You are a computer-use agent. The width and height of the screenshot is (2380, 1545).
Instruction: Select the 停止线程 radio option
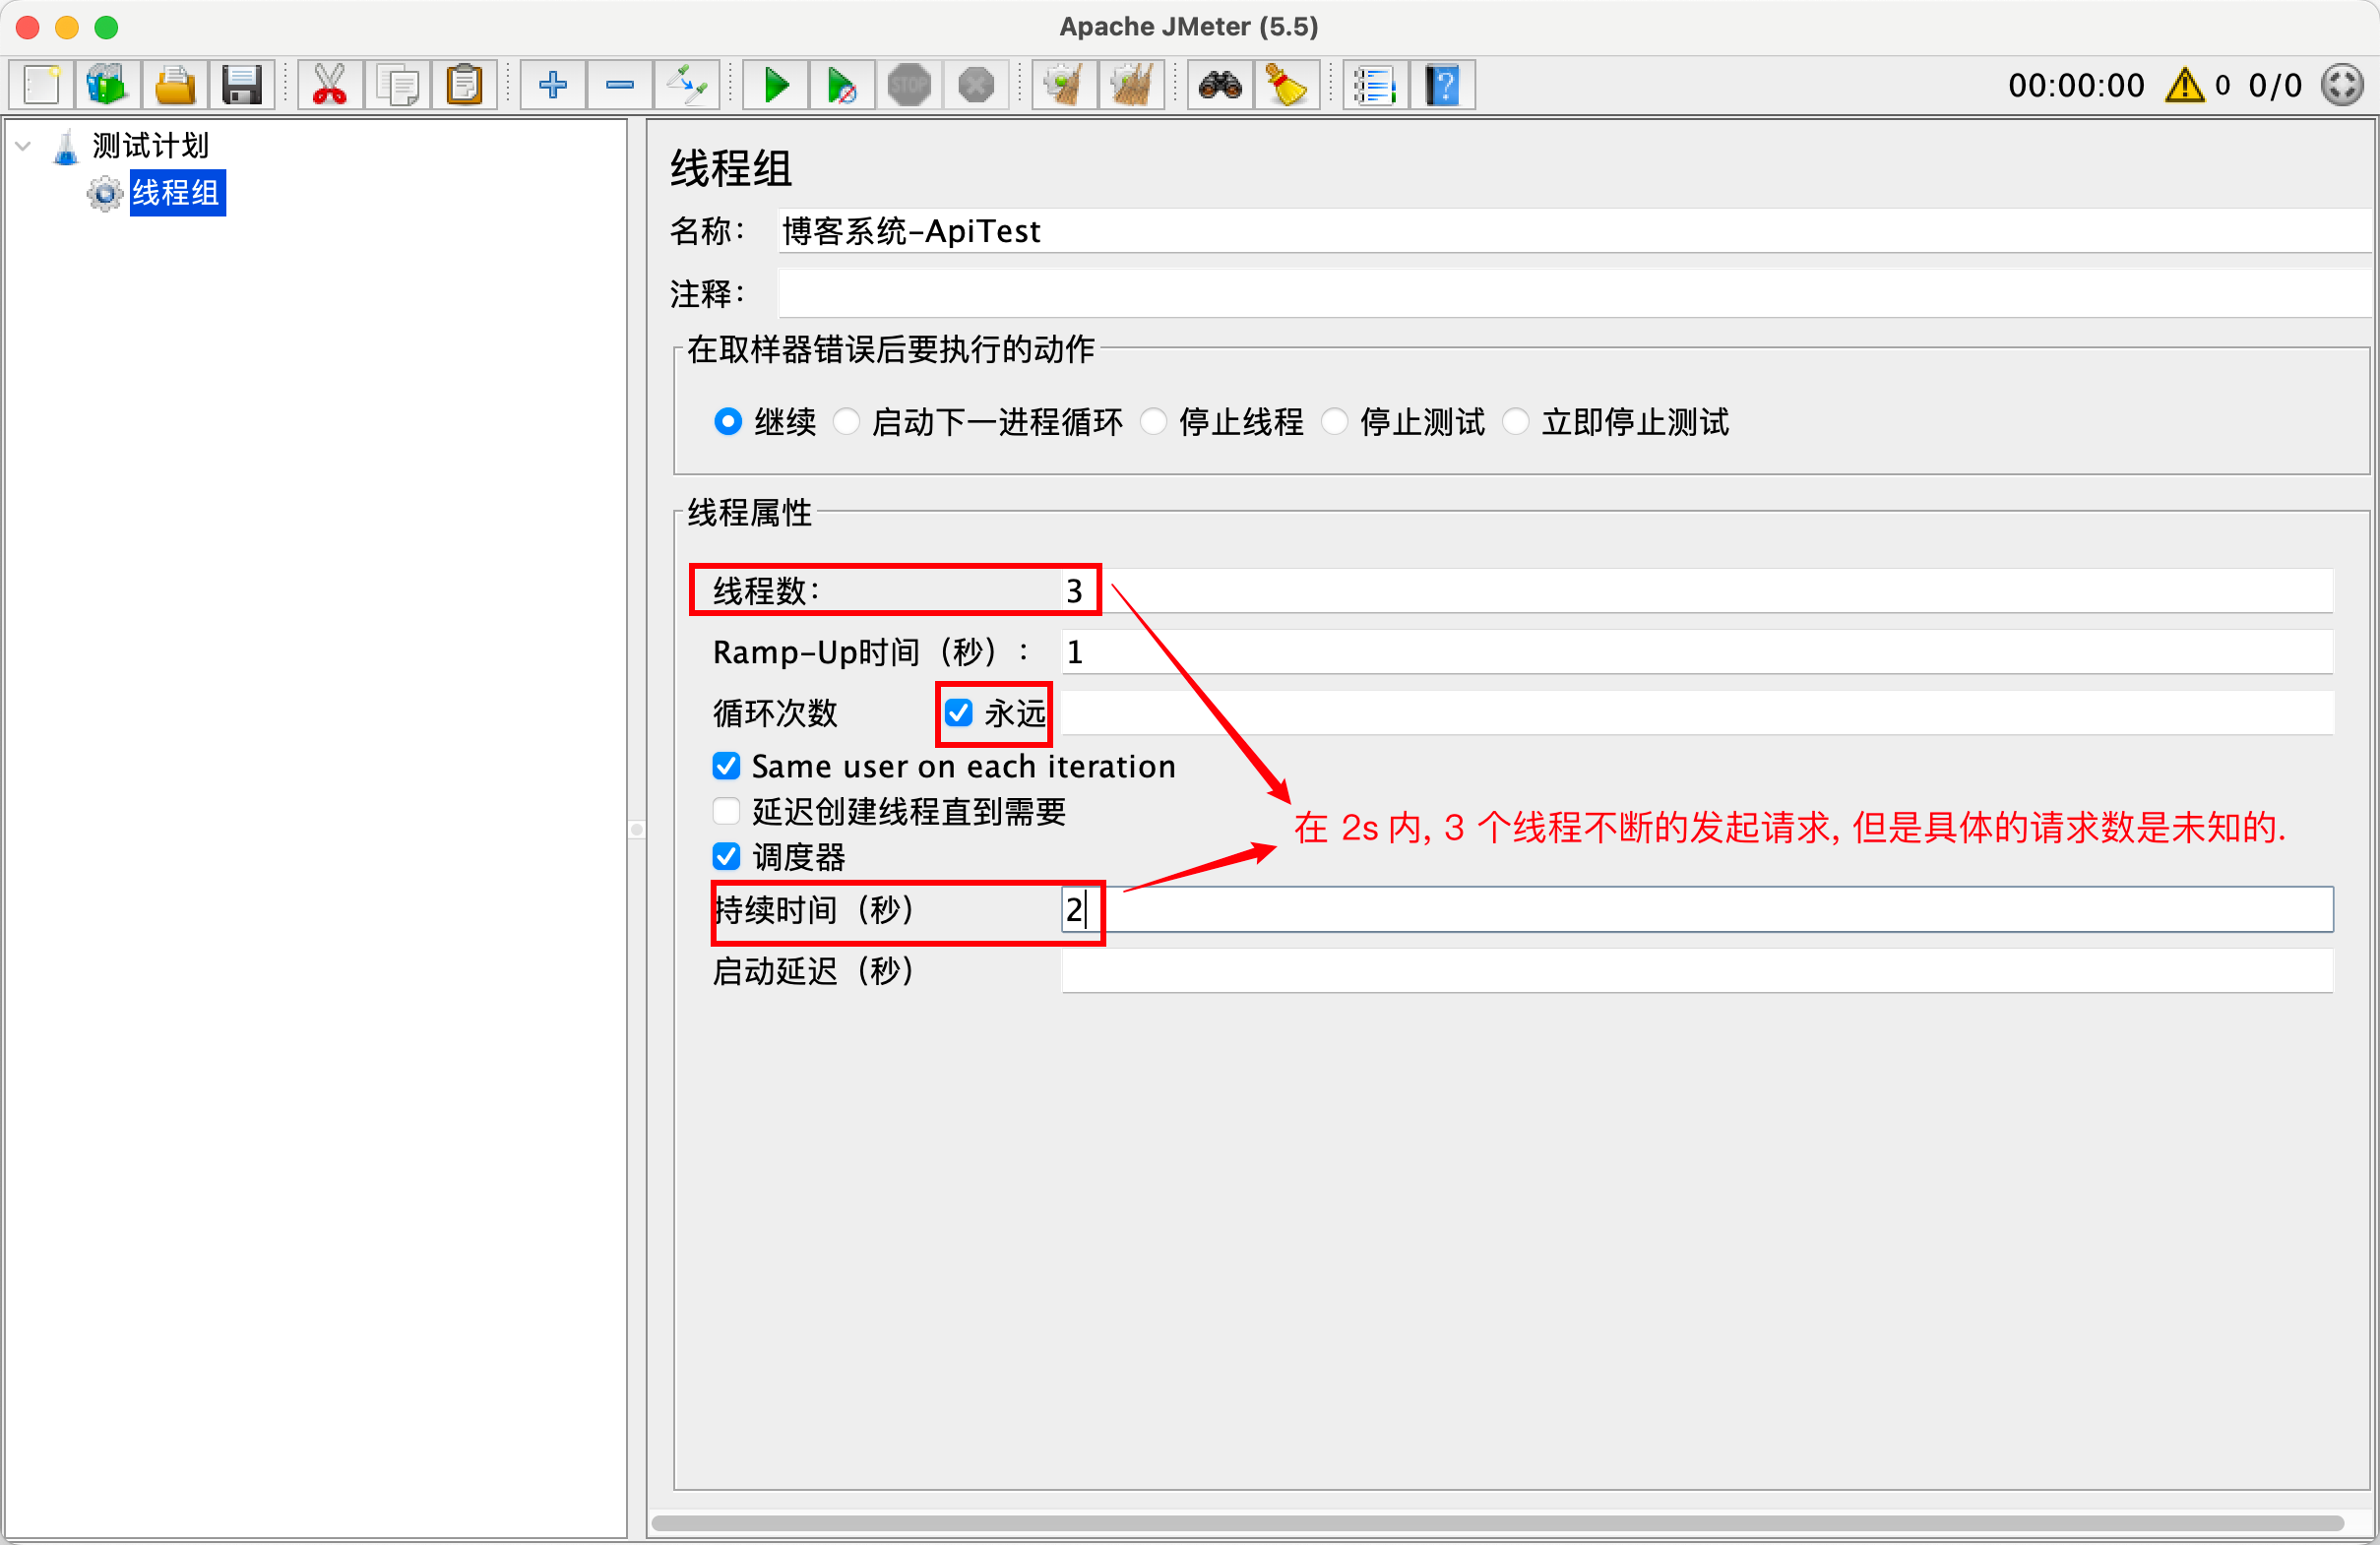click(1153, 422)
